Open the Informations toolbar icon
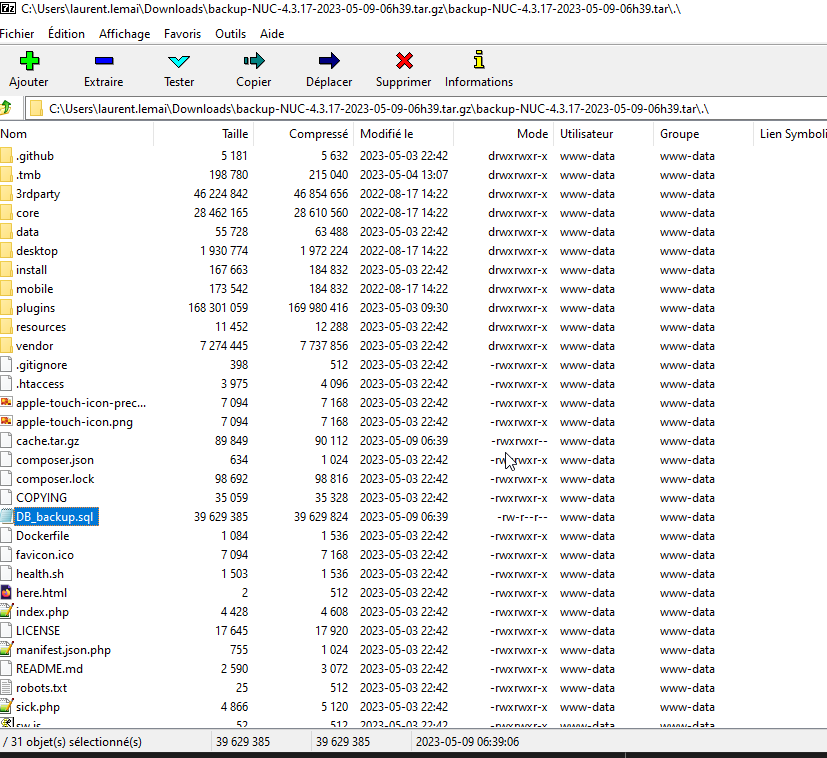 pos(479,60)
